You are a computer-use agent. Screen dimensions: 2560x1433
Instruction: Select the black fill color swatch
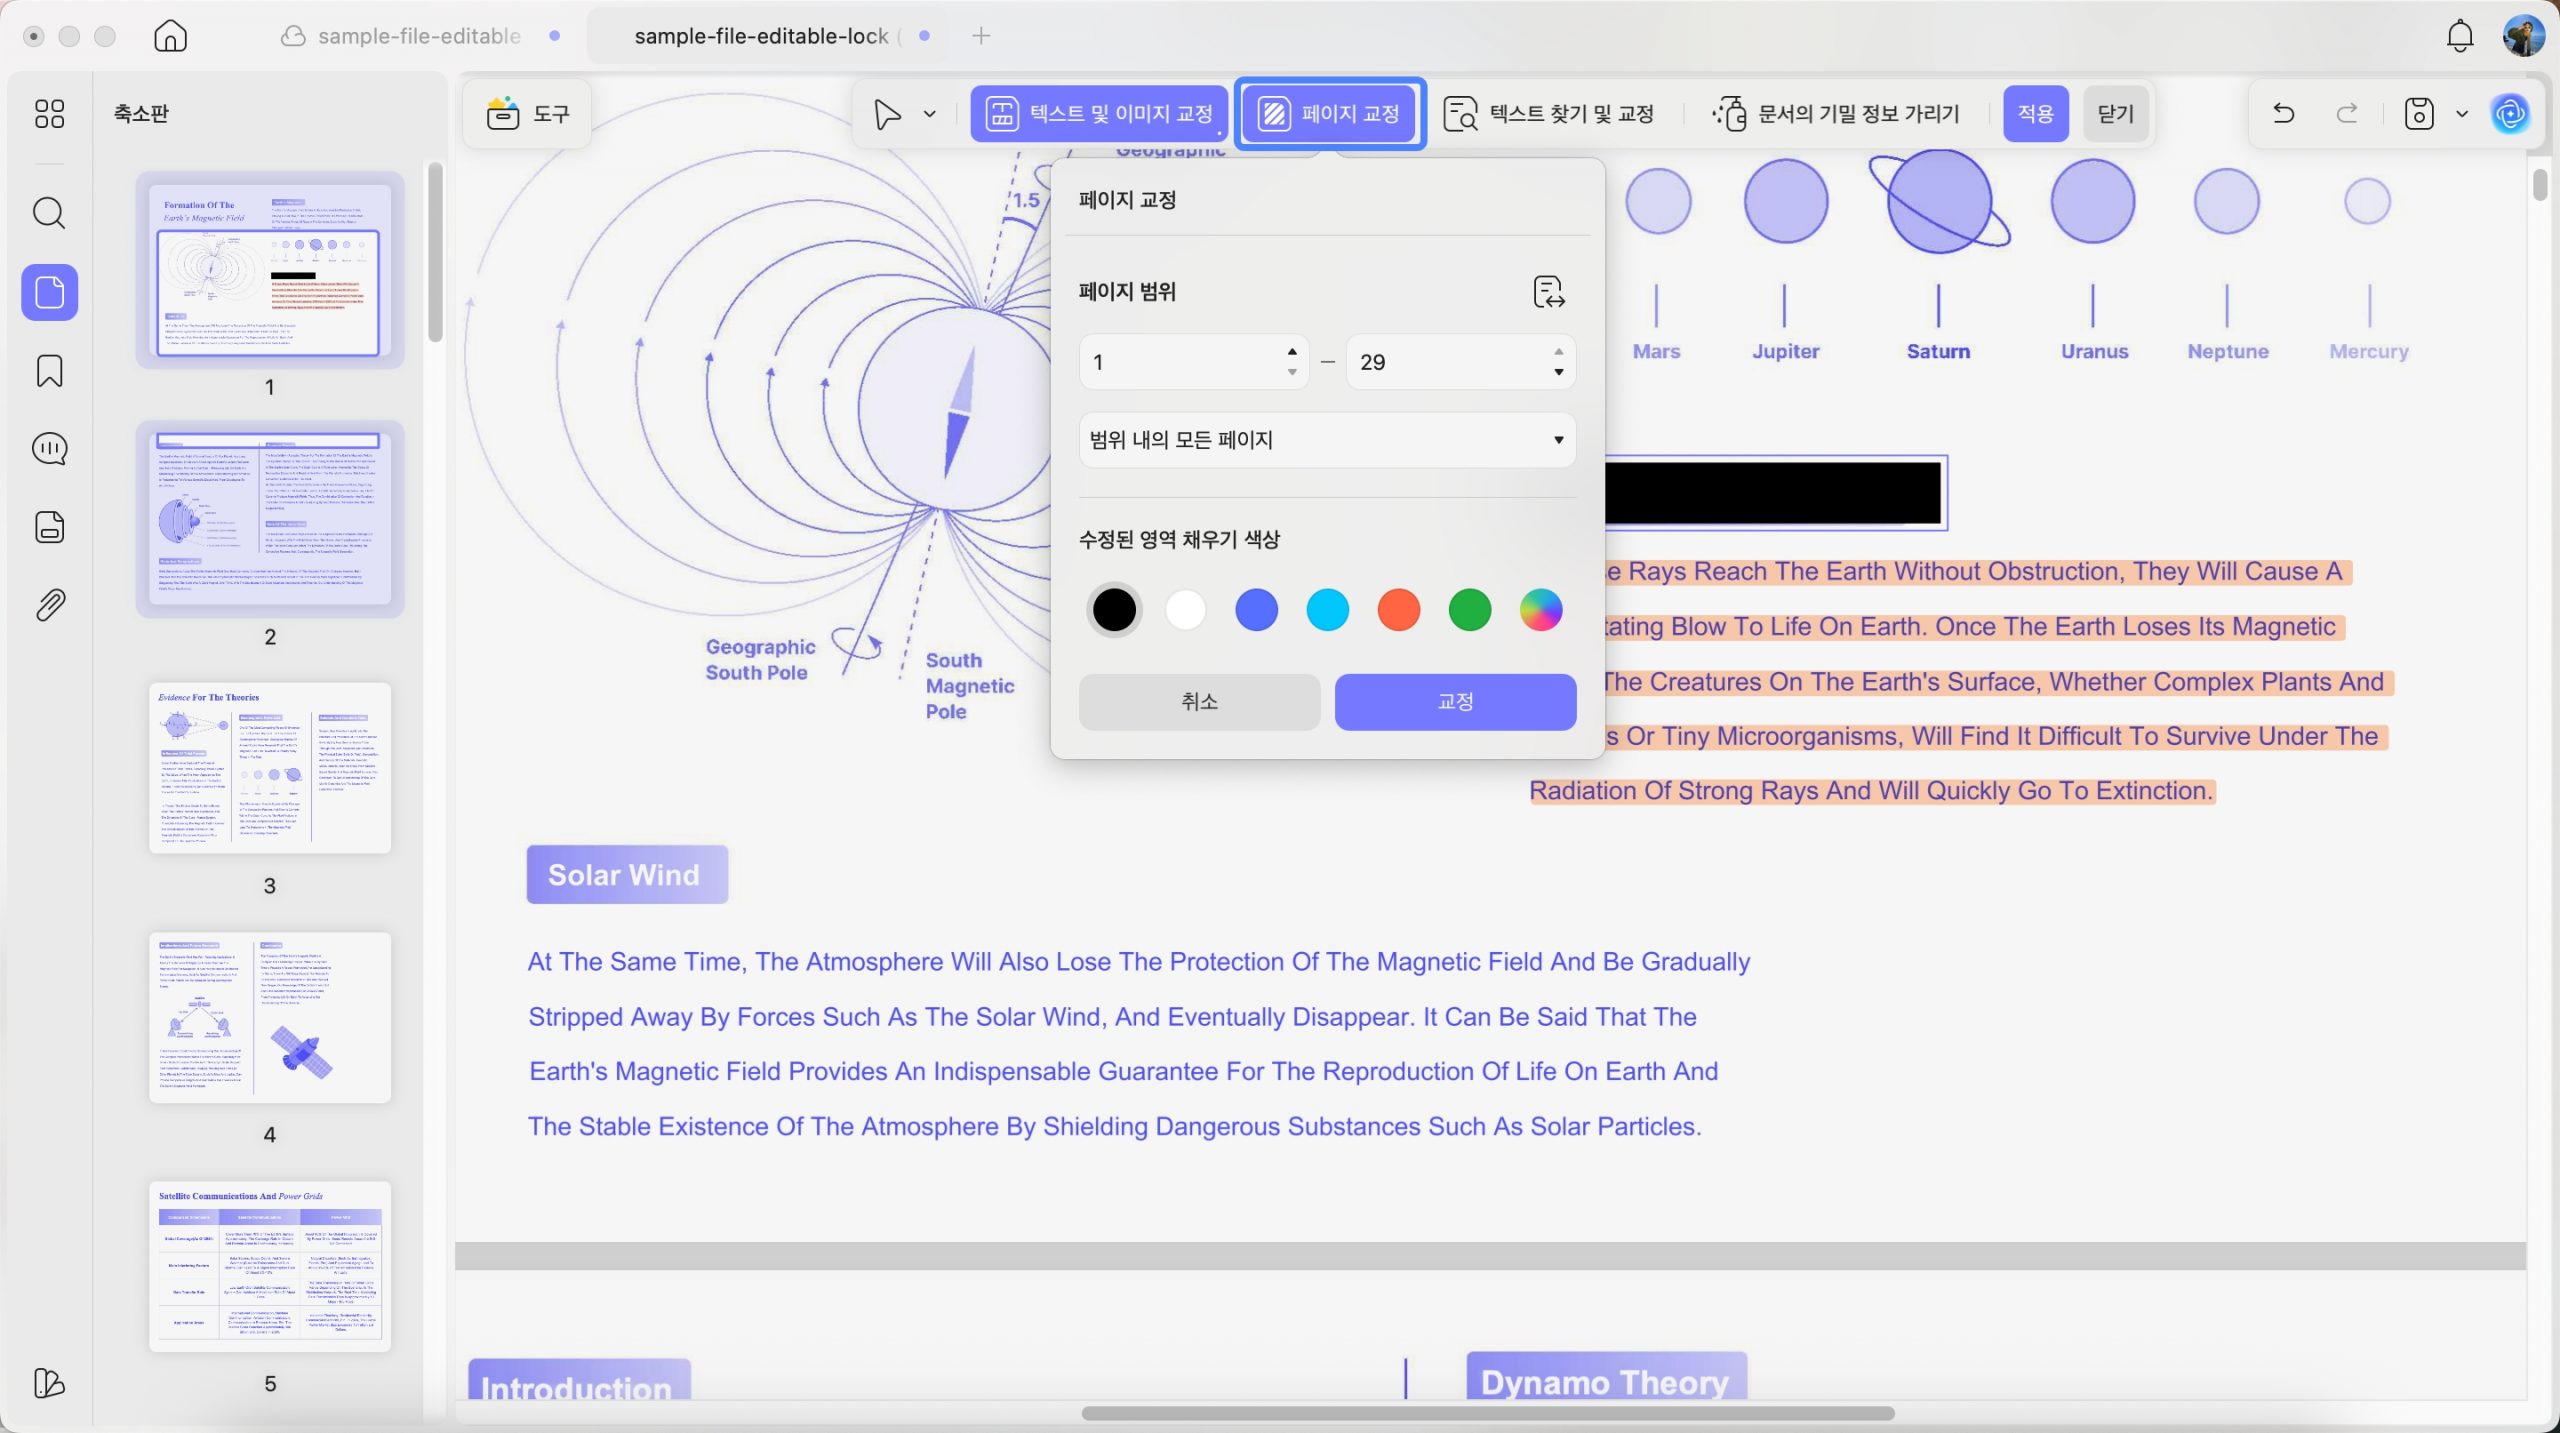pyautogui.click(x=1114, y=610)
